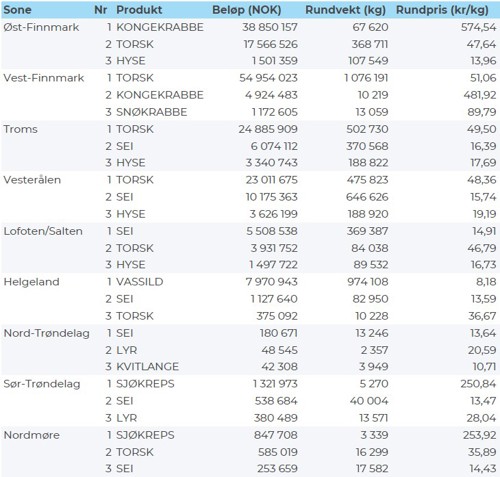
Task: Click the Rundpris (kr/kg) column header
Action: (x=442, y=10)
